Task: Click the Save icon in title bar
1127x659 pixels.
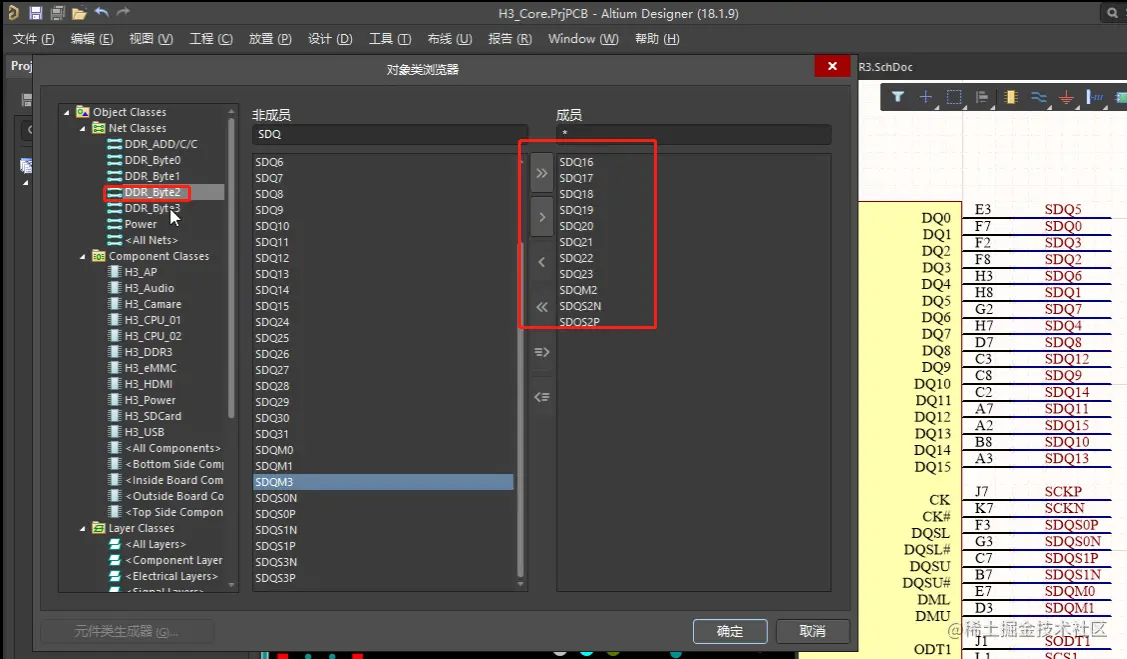Action: click(x=35, y=13)
